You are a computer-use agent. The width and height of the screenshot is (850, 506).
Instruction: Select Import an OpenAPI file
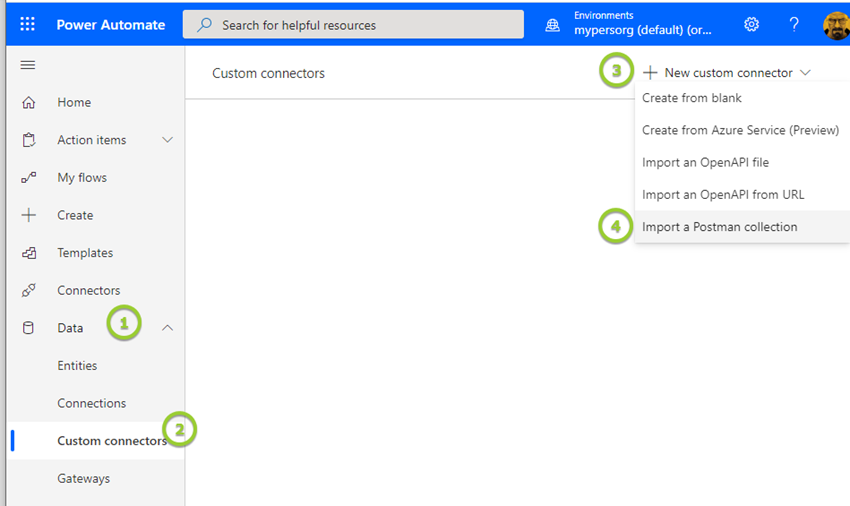[705, 162]
